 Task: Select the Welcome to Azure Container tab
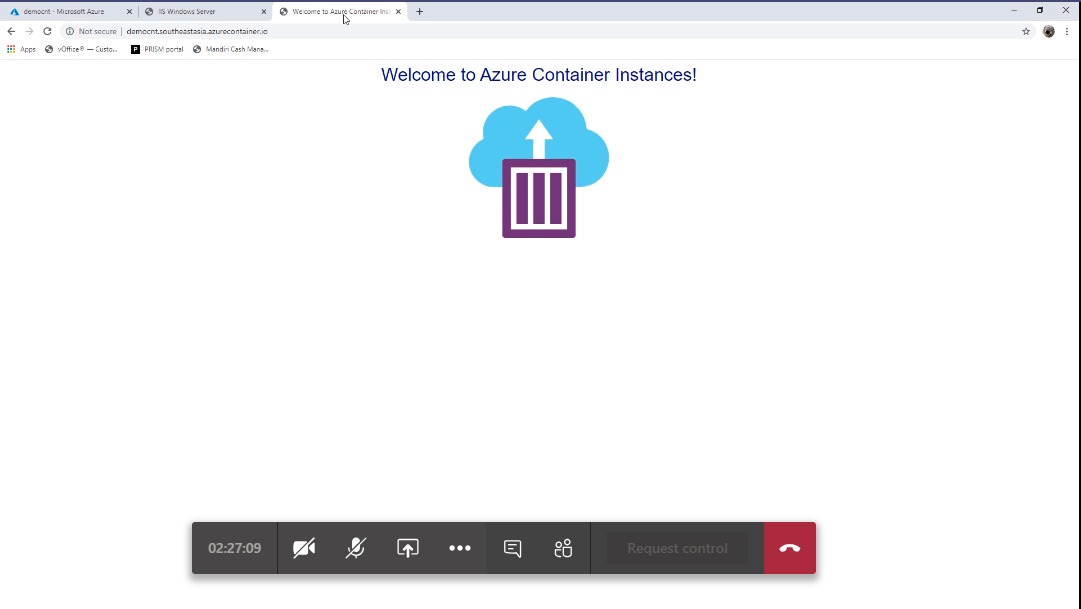point(341,12)
